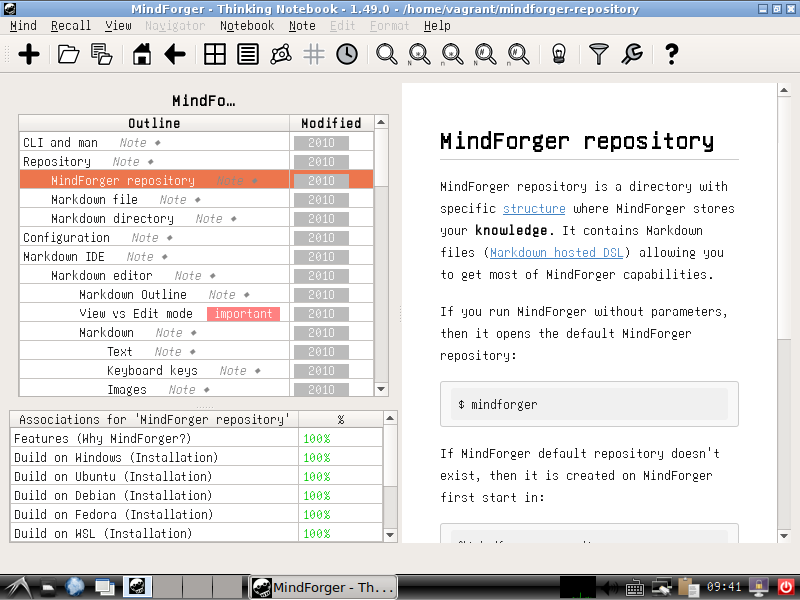Follow the 'Markdown hosted DSL' link
800x600 pixels.
[x=556, y=253]
